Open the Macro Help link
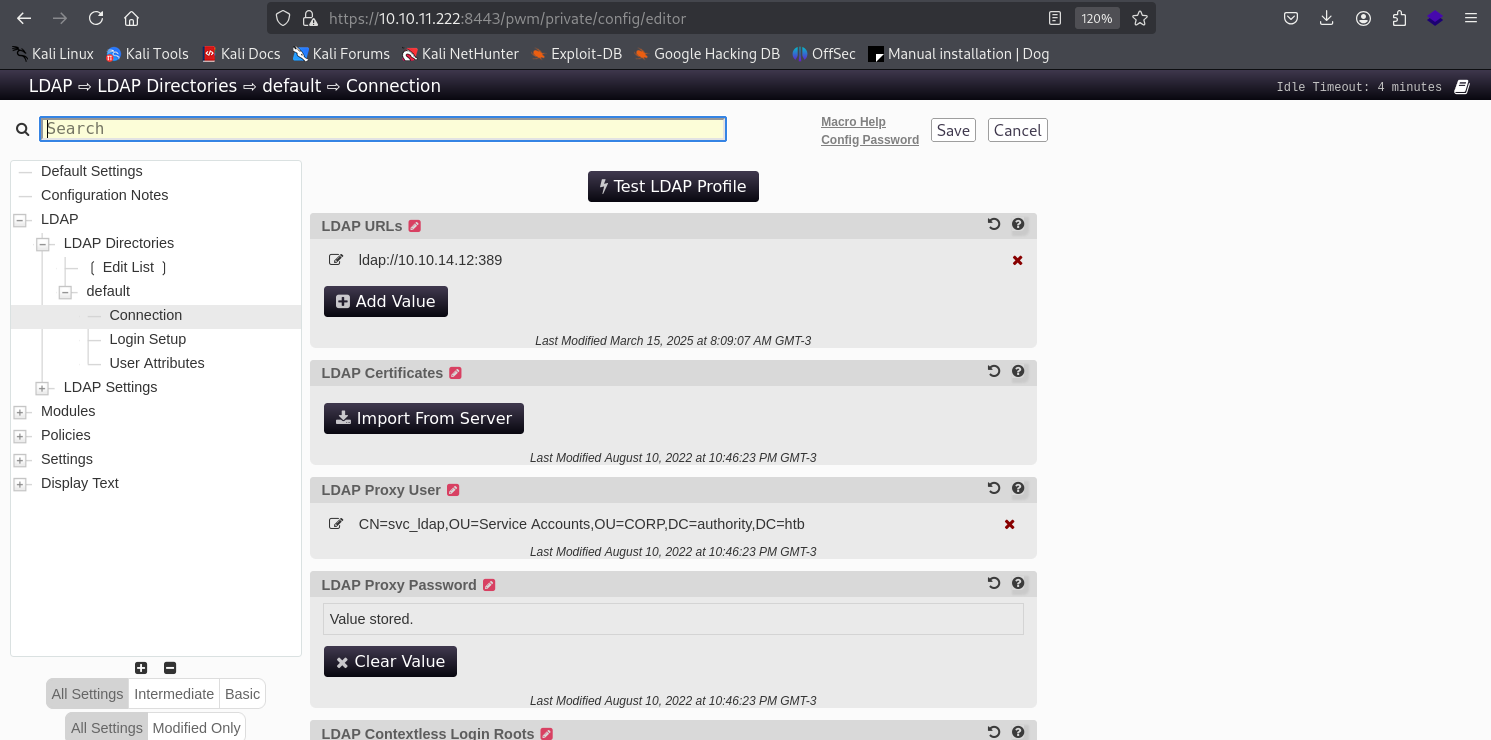This screenshot has height=740, width=1491. 853,122
